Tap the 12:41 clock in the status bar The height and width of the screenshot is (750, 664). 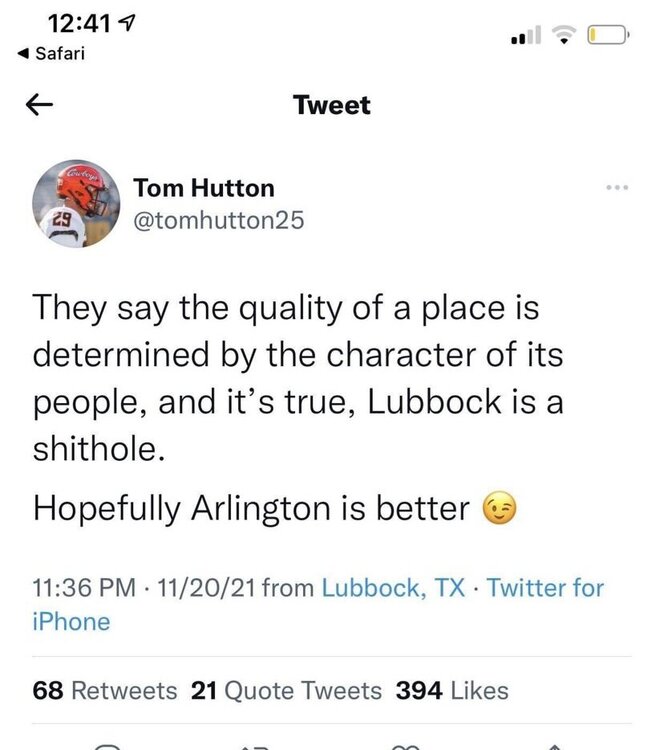click(78, 22)
